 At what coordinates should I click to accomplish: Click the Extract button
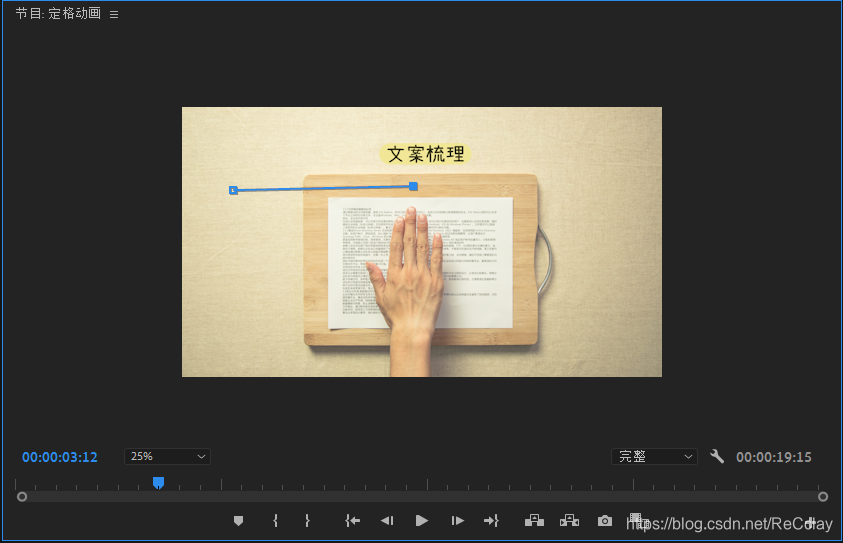[x=569, y=520]
